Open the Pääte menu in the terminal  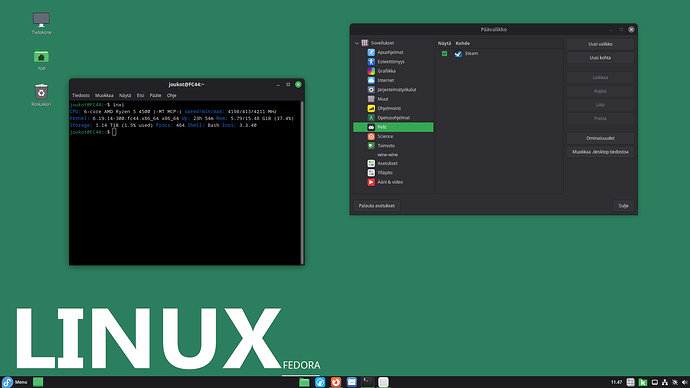click(x=155, y=95)
